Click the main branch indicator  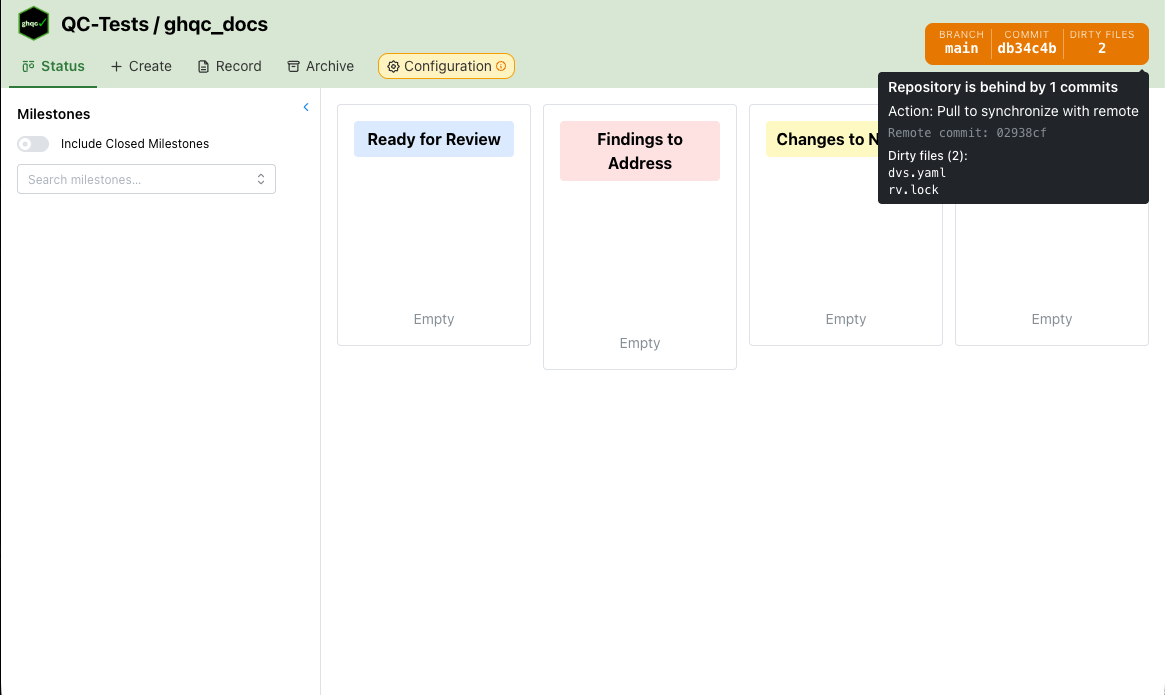point(961,43)
